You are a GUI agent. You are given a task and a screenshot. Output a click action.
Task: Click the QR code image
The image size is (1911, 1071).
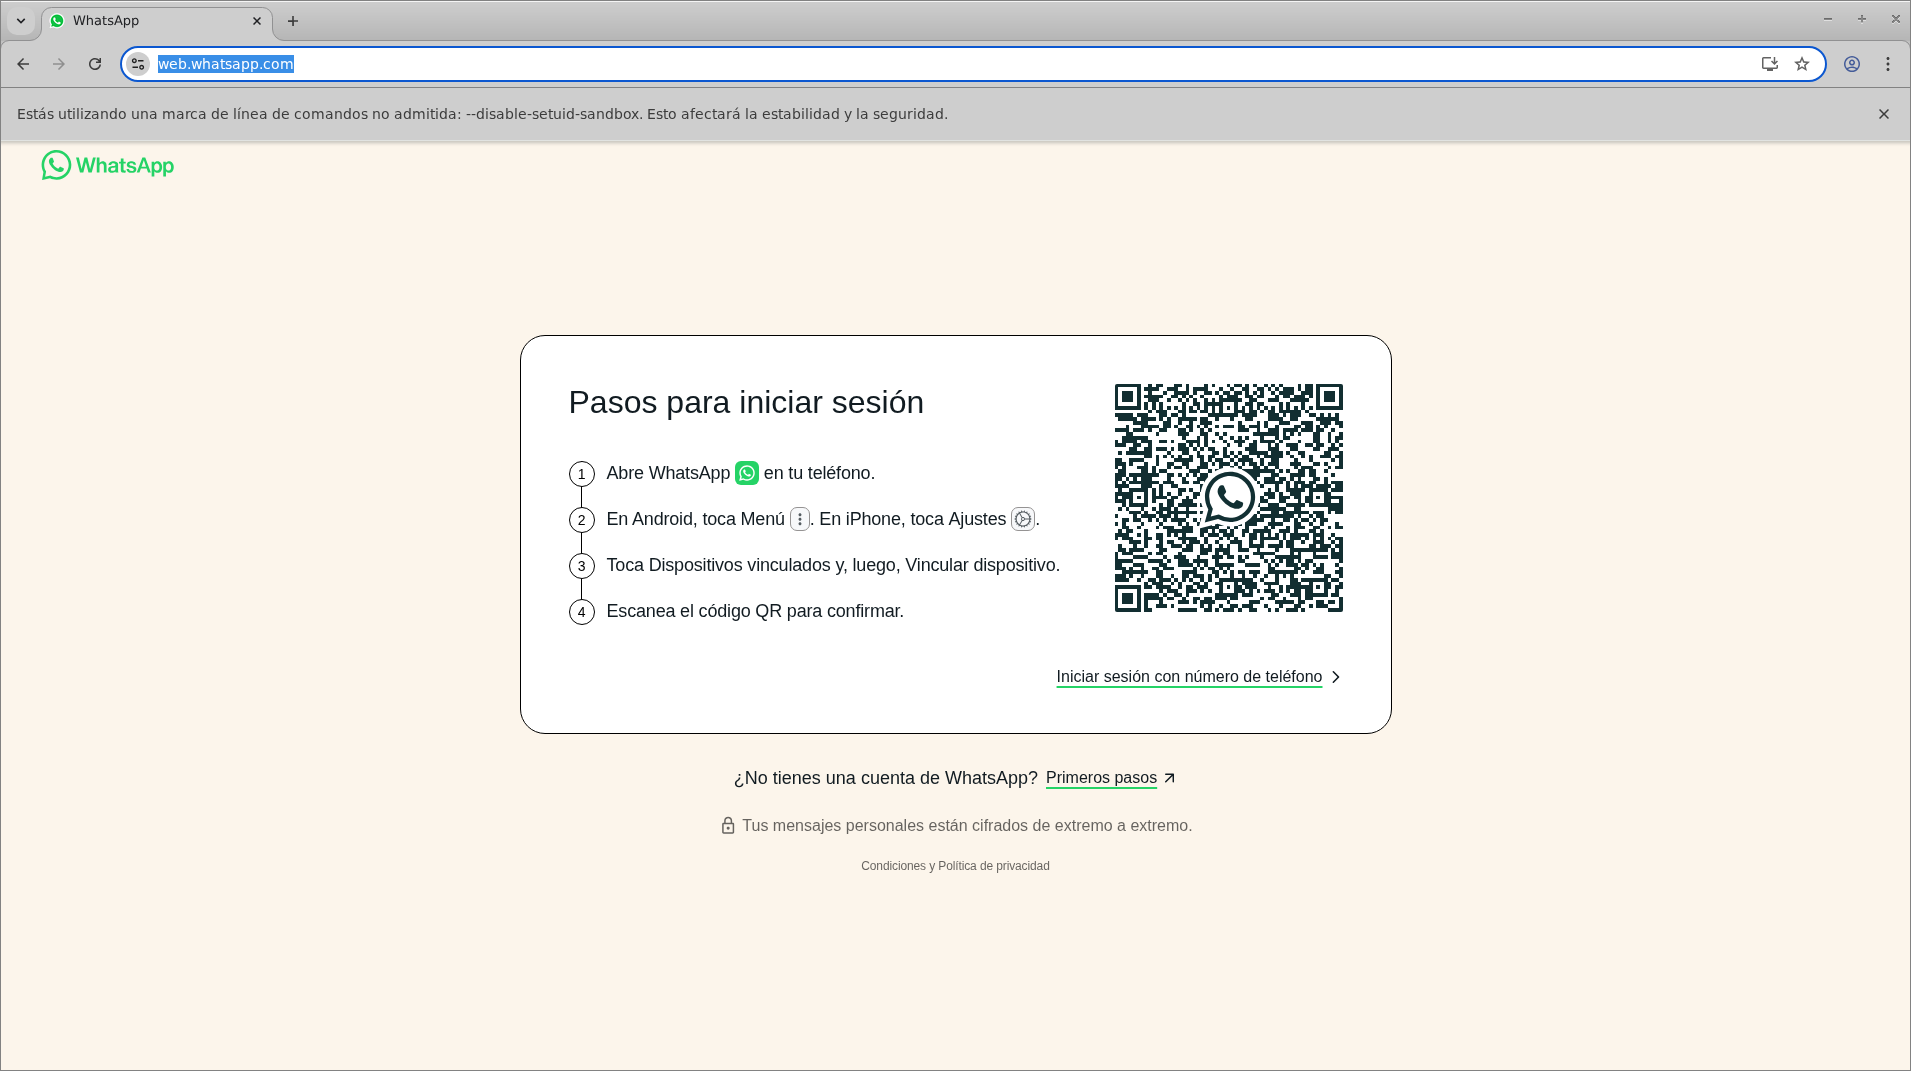point(1228,498)
